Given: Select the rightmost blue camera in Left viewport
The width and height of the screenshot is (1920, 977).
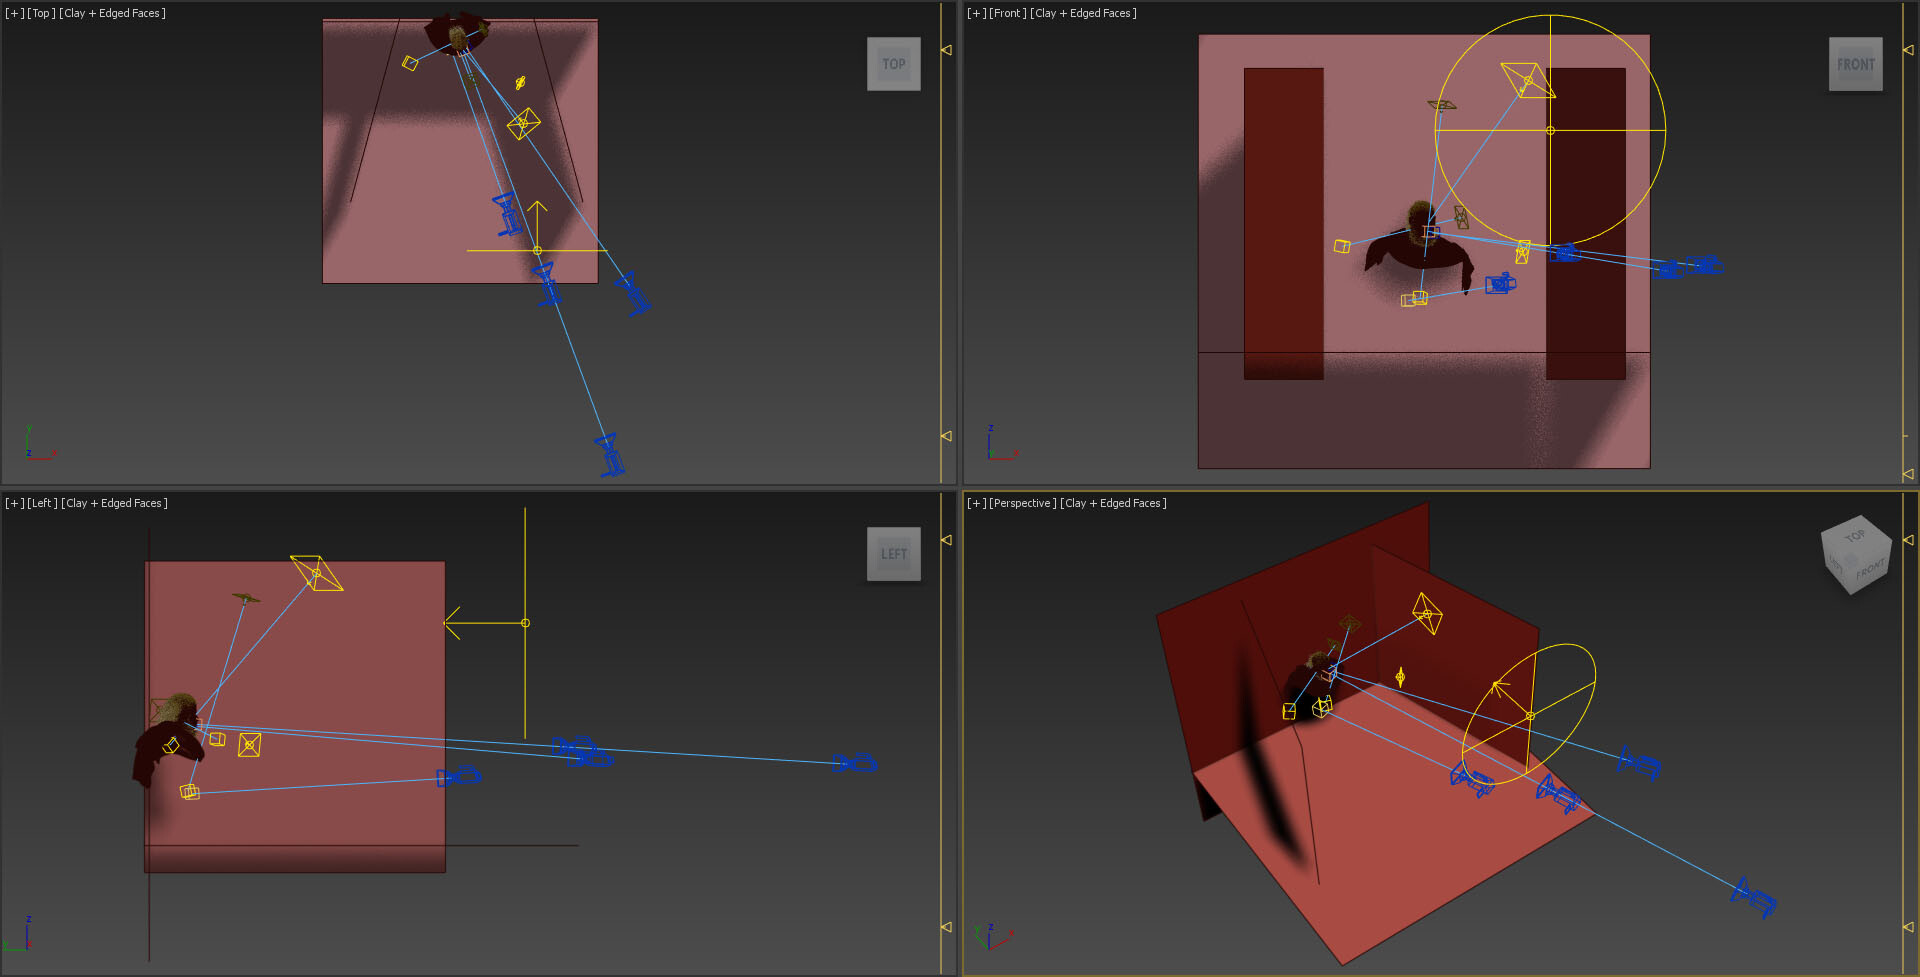Looking at the screenshot, I should coord(857,763).
